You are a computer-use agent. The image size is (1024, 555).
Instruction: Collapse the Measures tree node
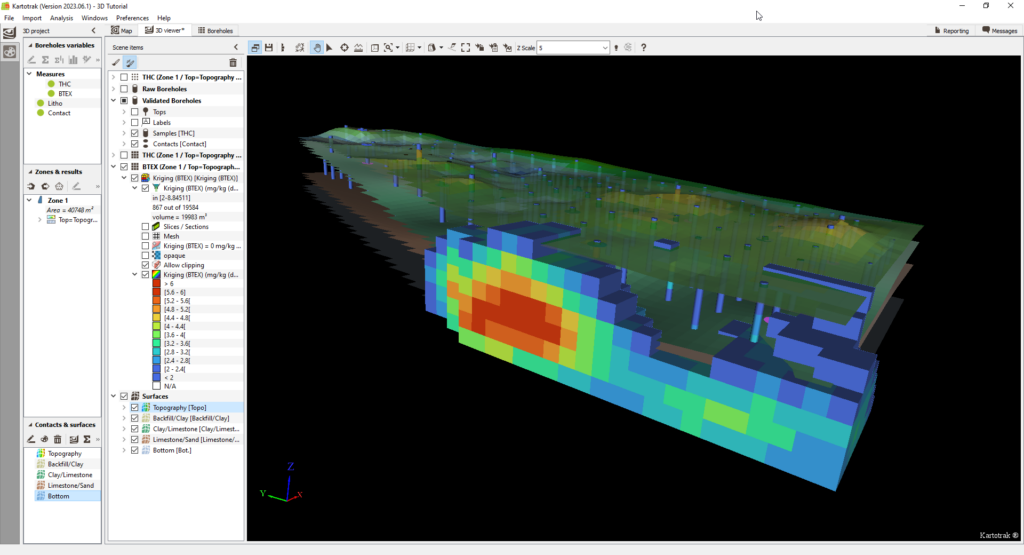[x=29, y=74]
